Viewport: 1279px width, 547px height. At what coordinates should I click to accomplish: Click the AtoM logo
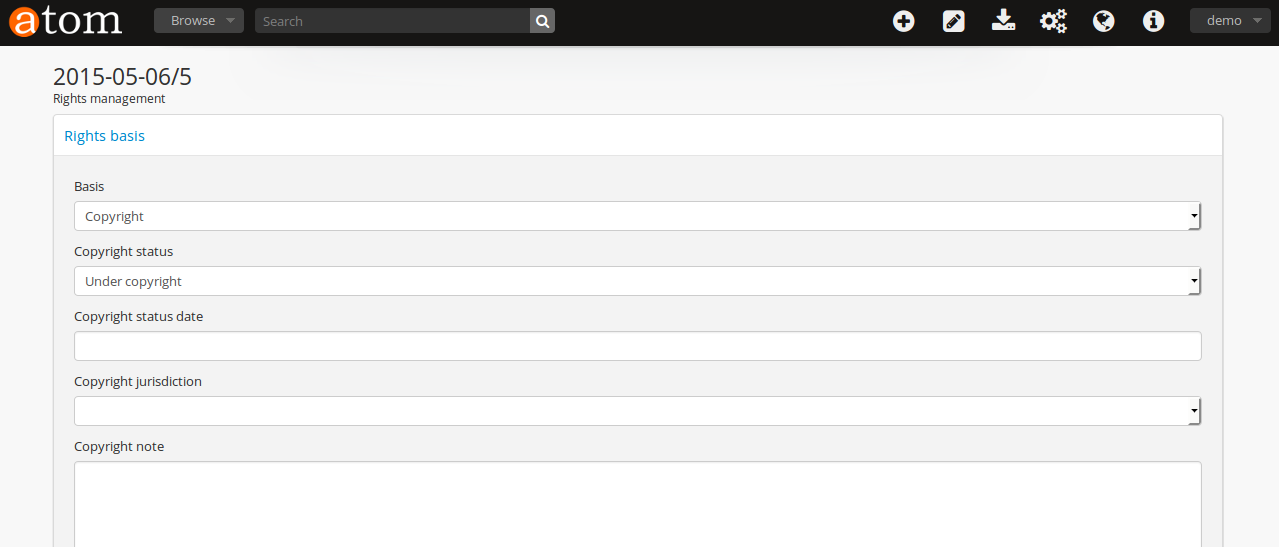[x=66, y=21]
